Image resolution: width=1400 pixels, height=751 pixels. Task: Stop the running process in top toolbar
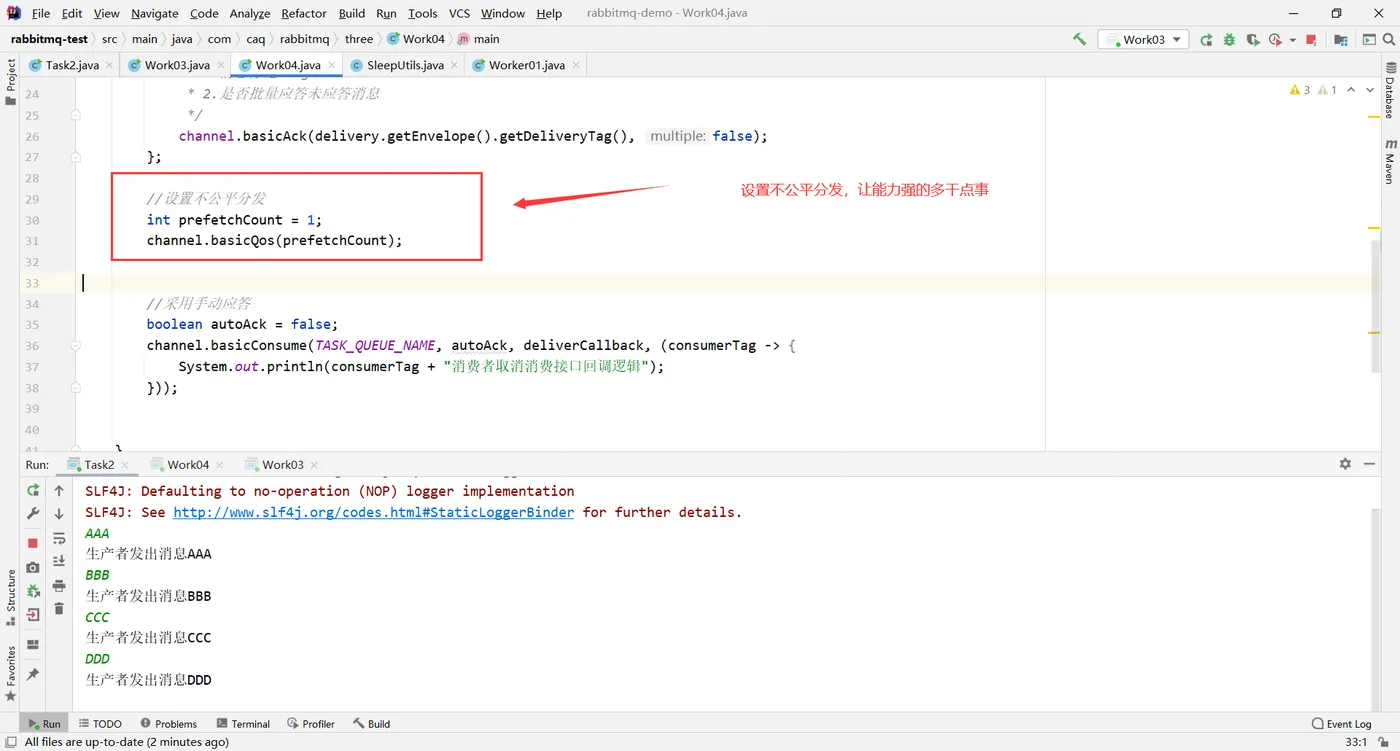click(1311, 40)
